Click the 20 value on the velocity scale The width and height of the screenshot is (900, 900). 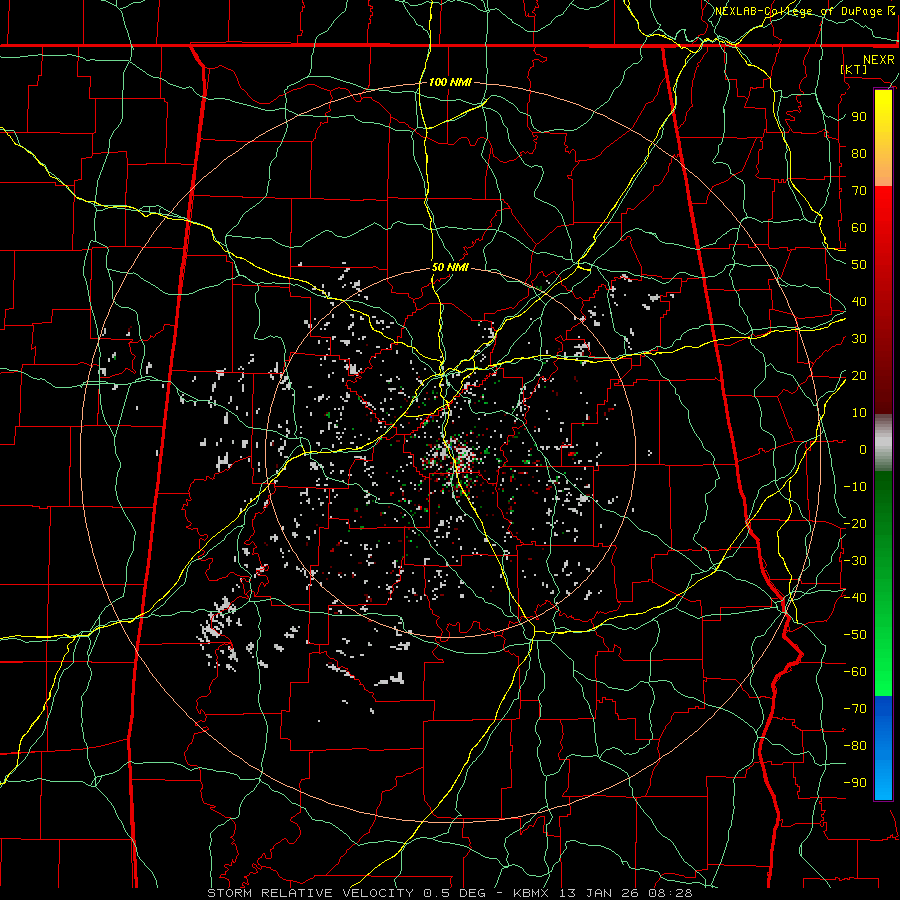click(x=859, y=375)
